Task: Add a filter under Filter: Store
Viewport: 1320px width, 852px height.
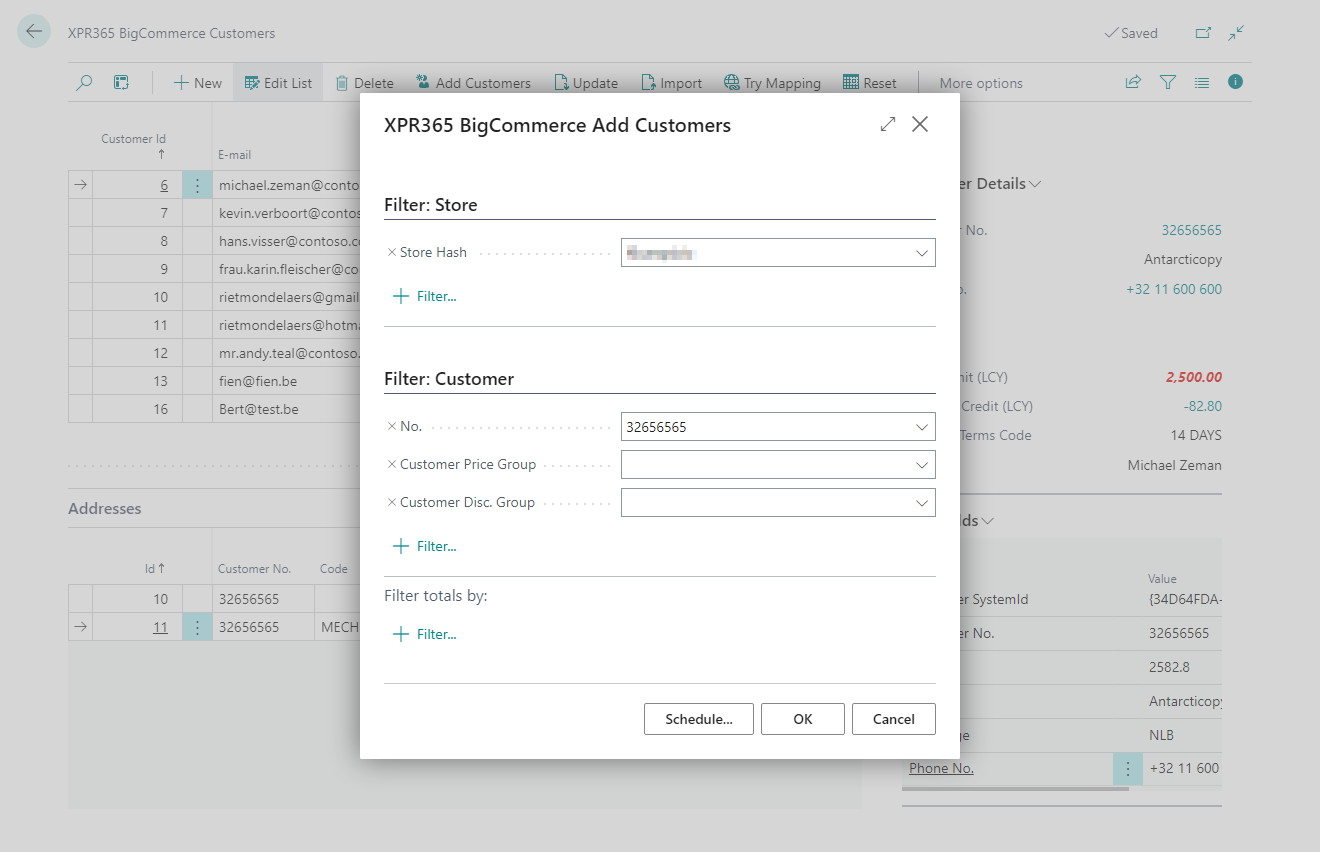Action: point(425,296)
